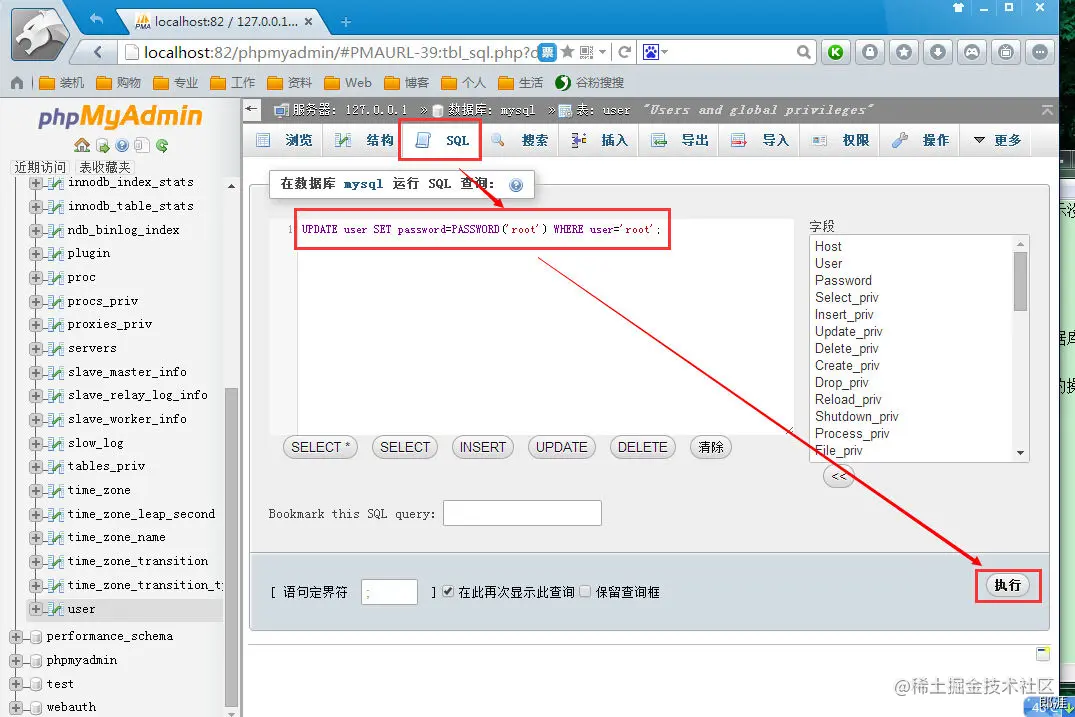Click the DELETE query template button
Screen dimensions: 1075x717
(642, 448)
